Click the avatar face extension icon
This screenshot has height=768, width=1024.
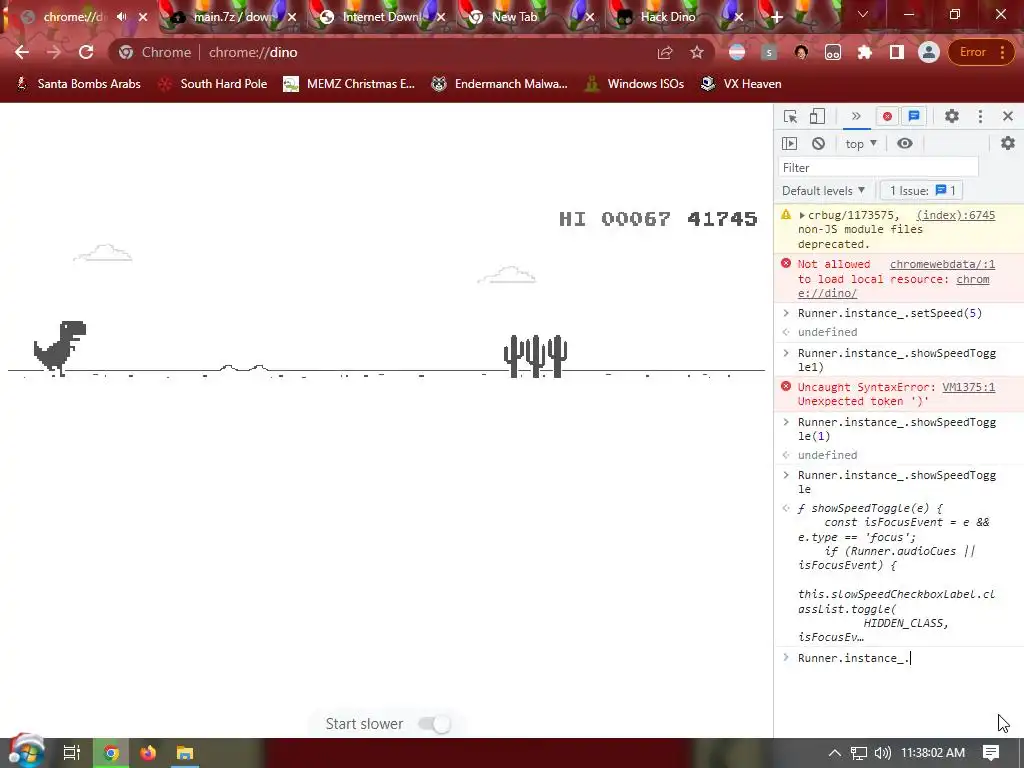[801, 52]
